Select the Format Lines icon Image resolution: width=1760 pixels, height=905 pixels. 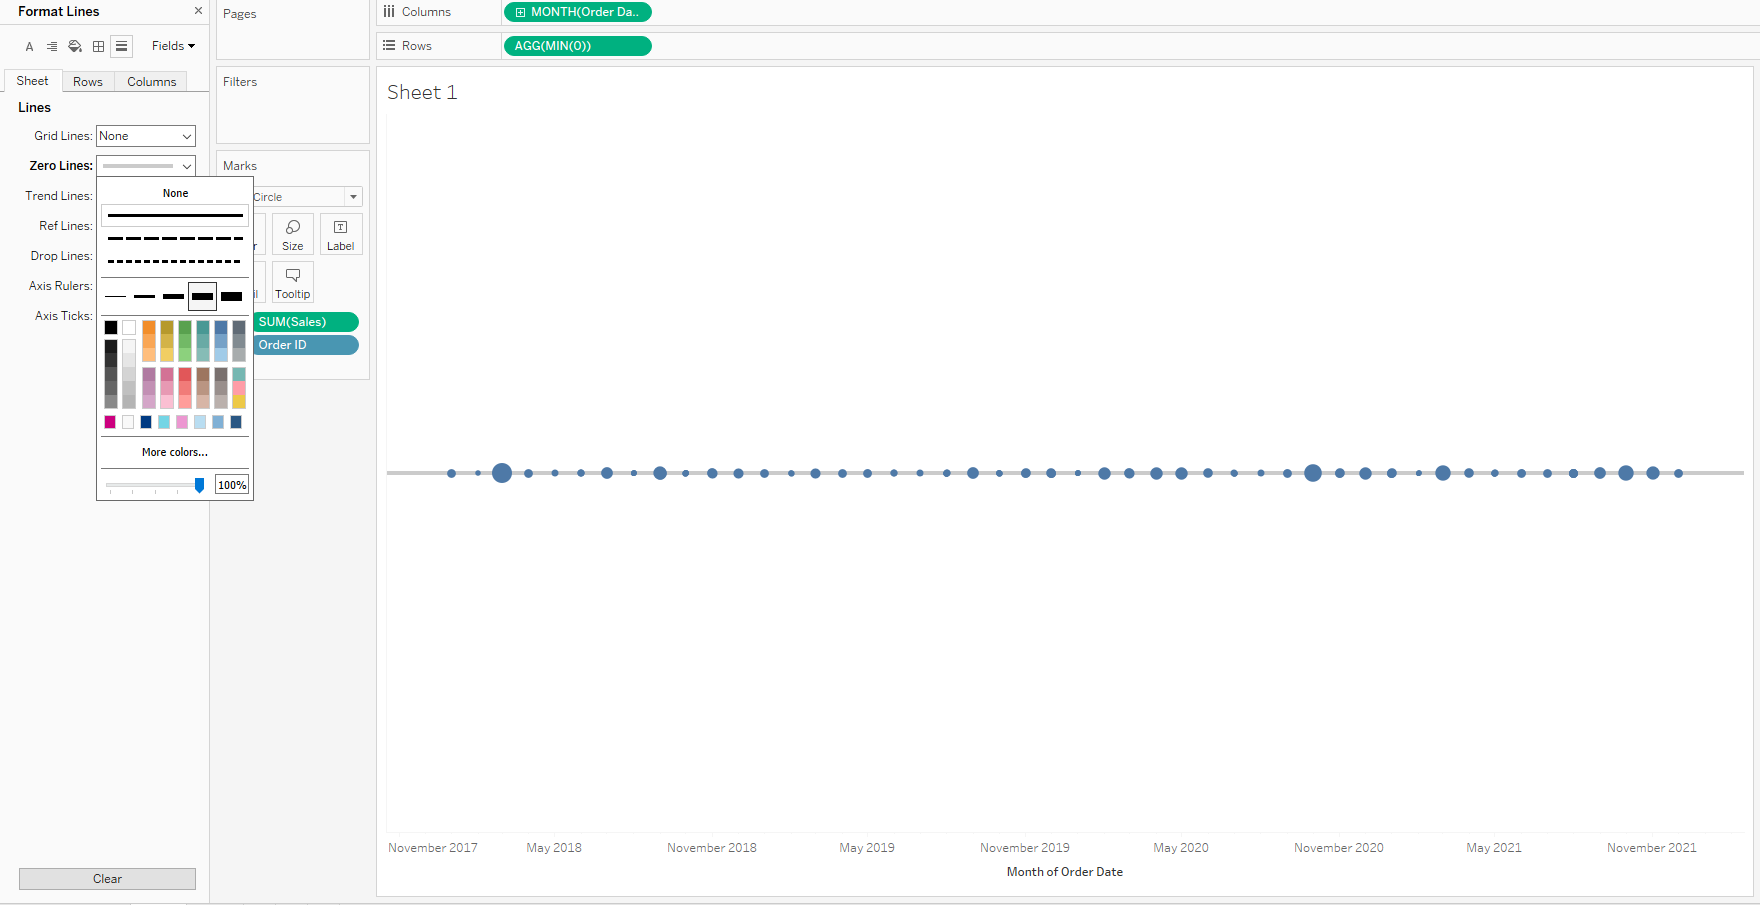[121, 47]
